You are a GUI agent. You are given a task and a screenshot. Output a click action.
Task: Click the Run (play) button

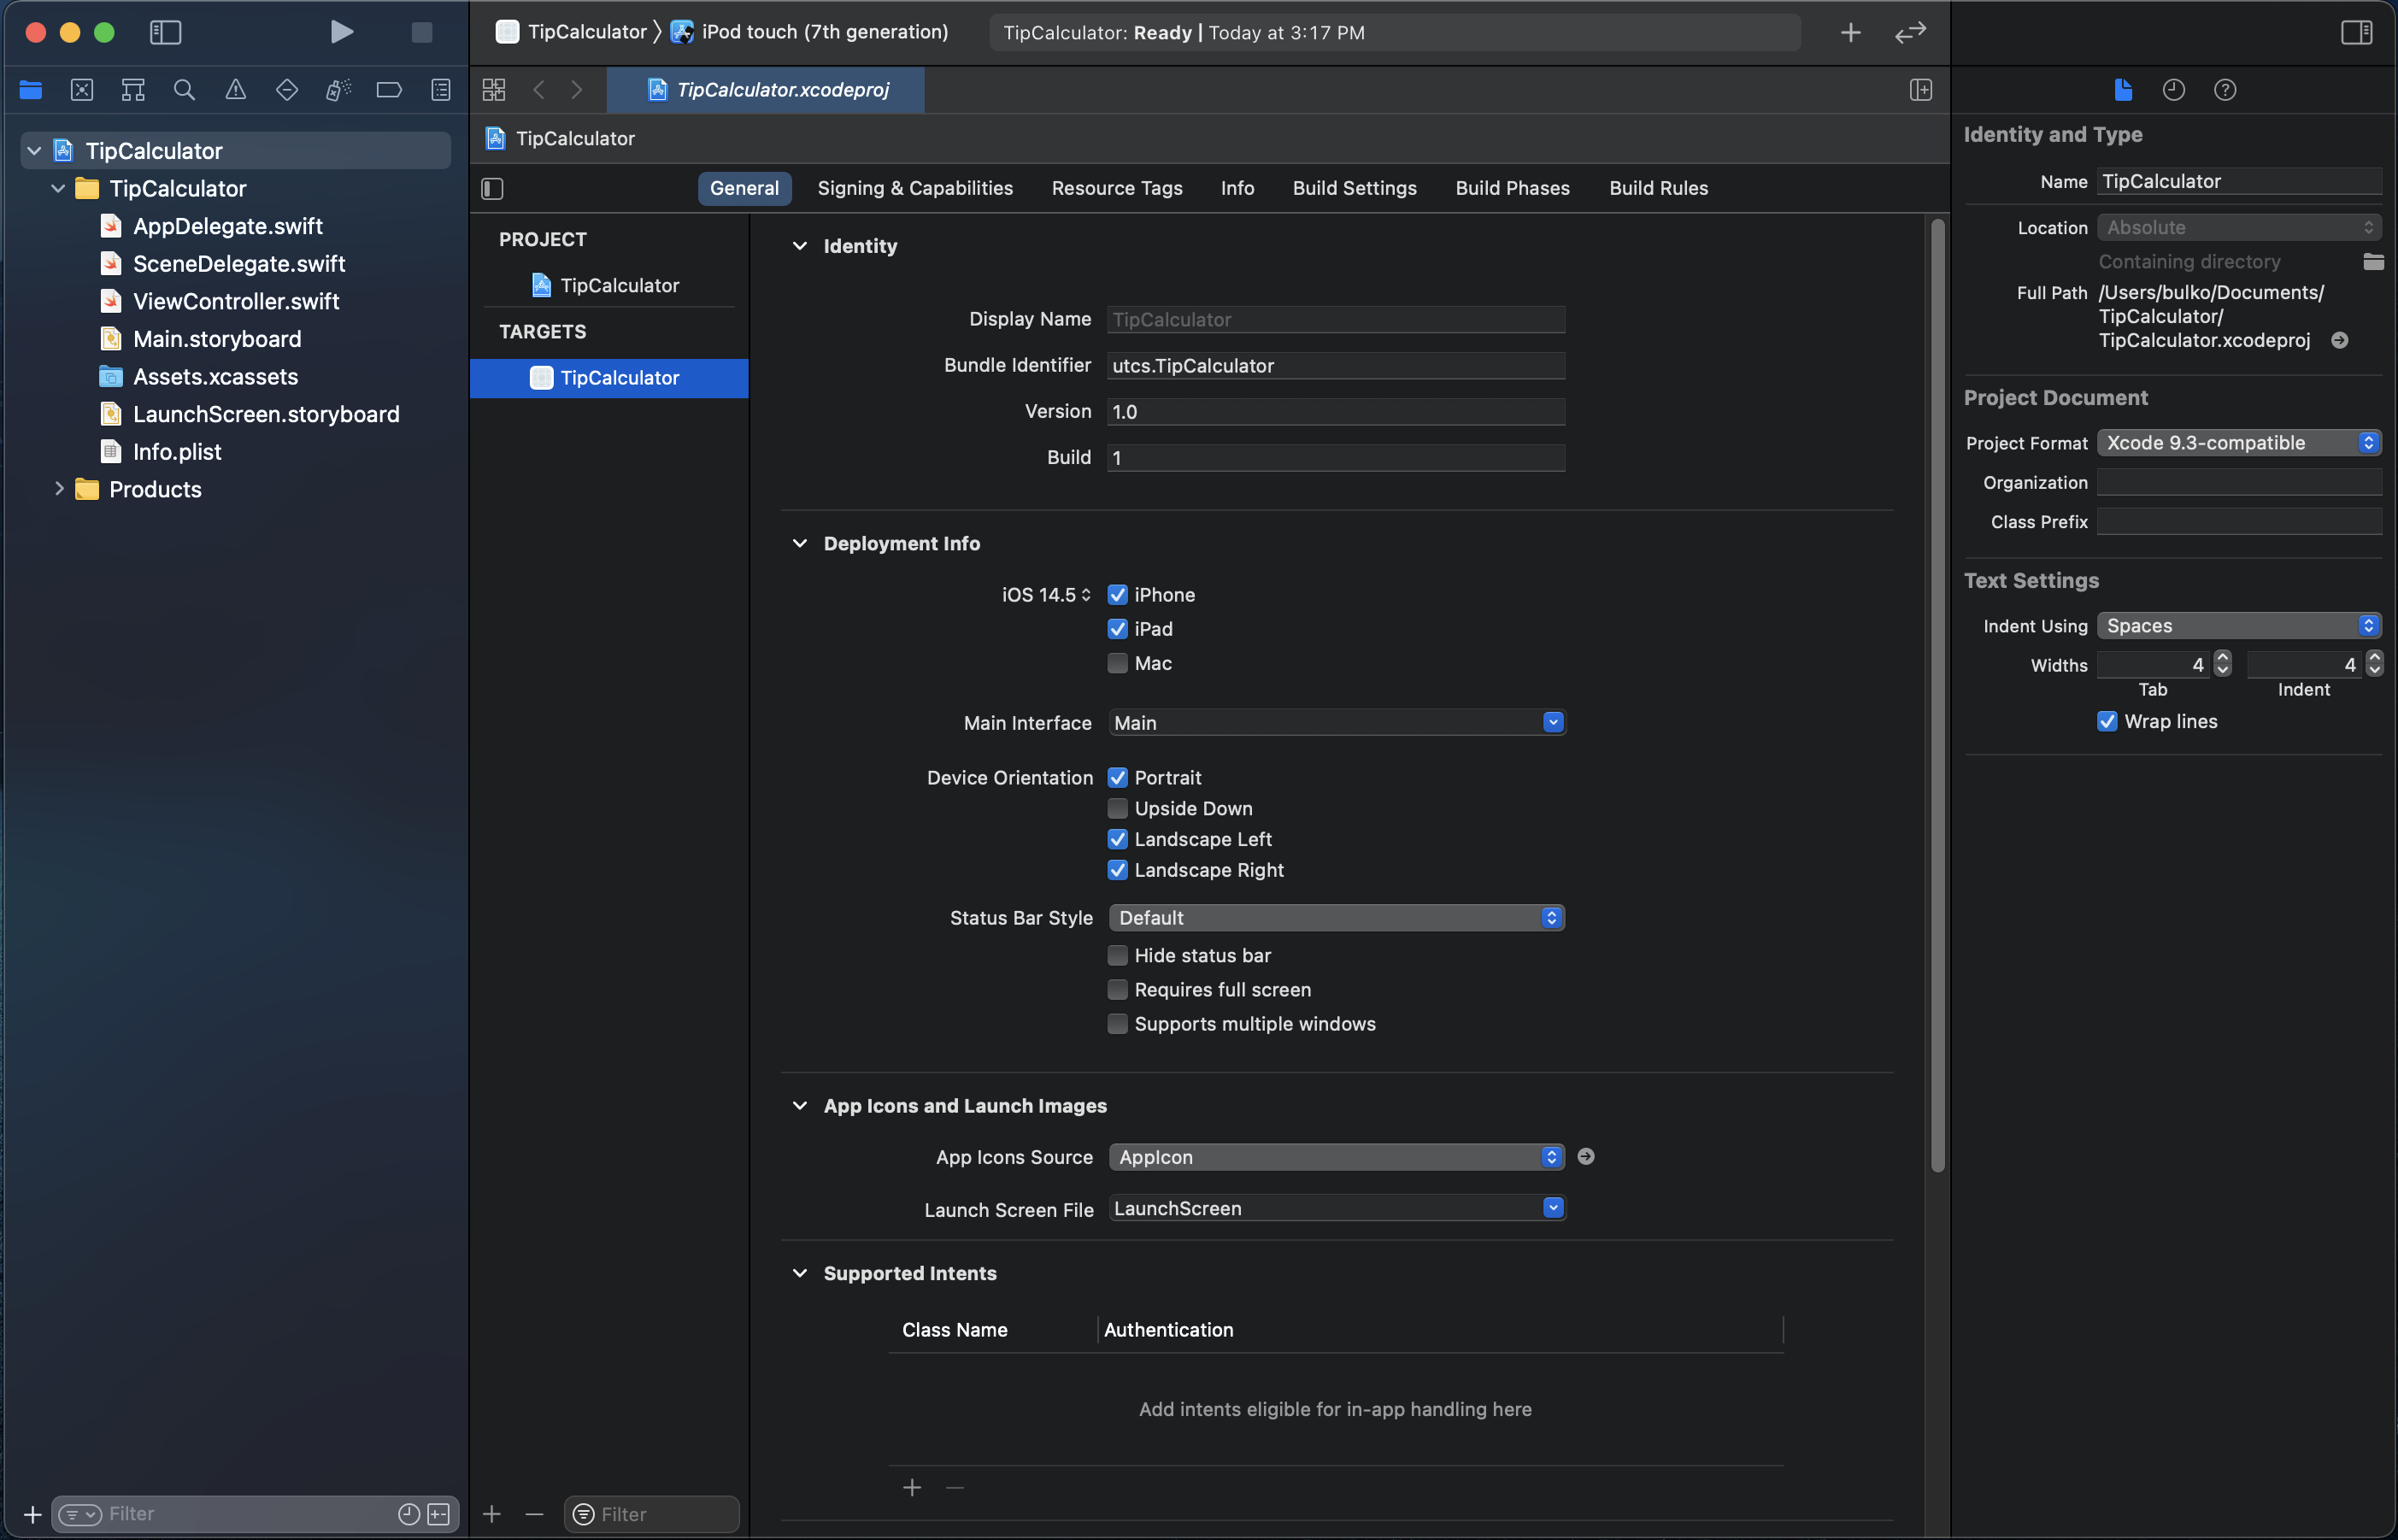[341, 32]
